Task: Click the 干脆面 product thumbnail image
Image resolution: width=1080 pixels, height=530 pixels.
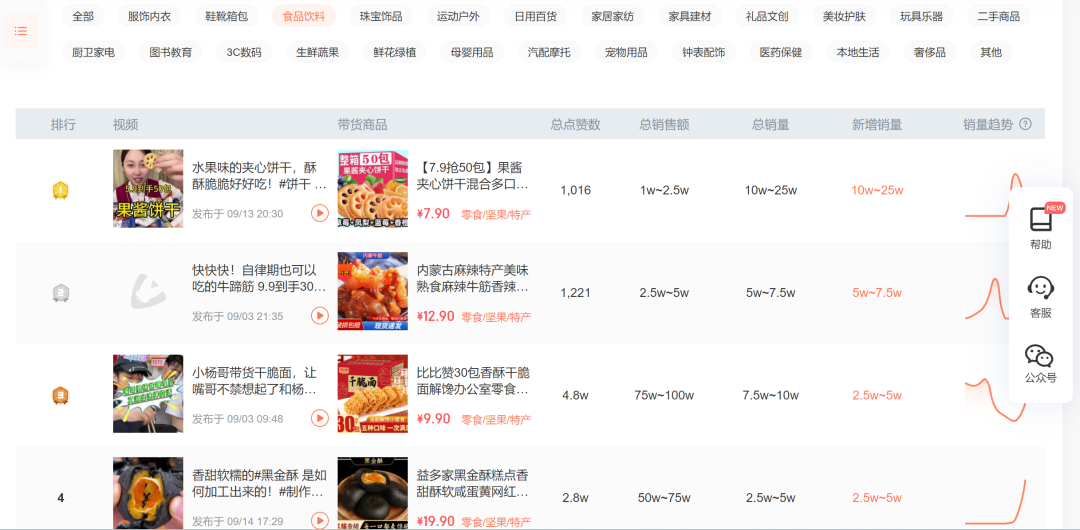Action: point(372,392)
